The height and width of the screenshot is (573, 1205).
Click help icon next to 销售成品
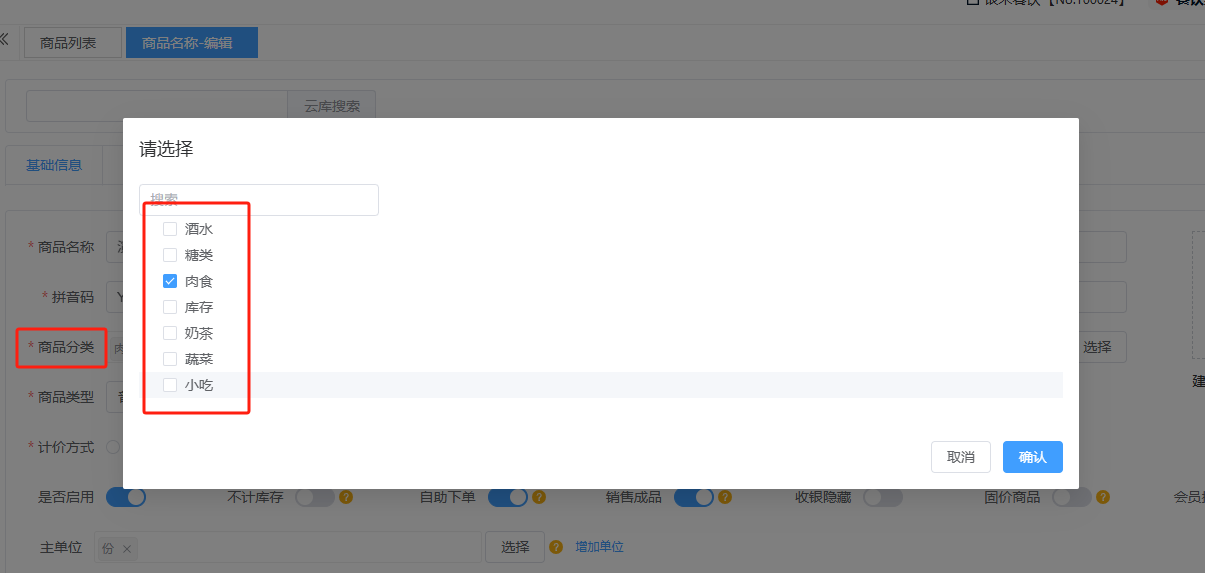click(x=725, y=497)
